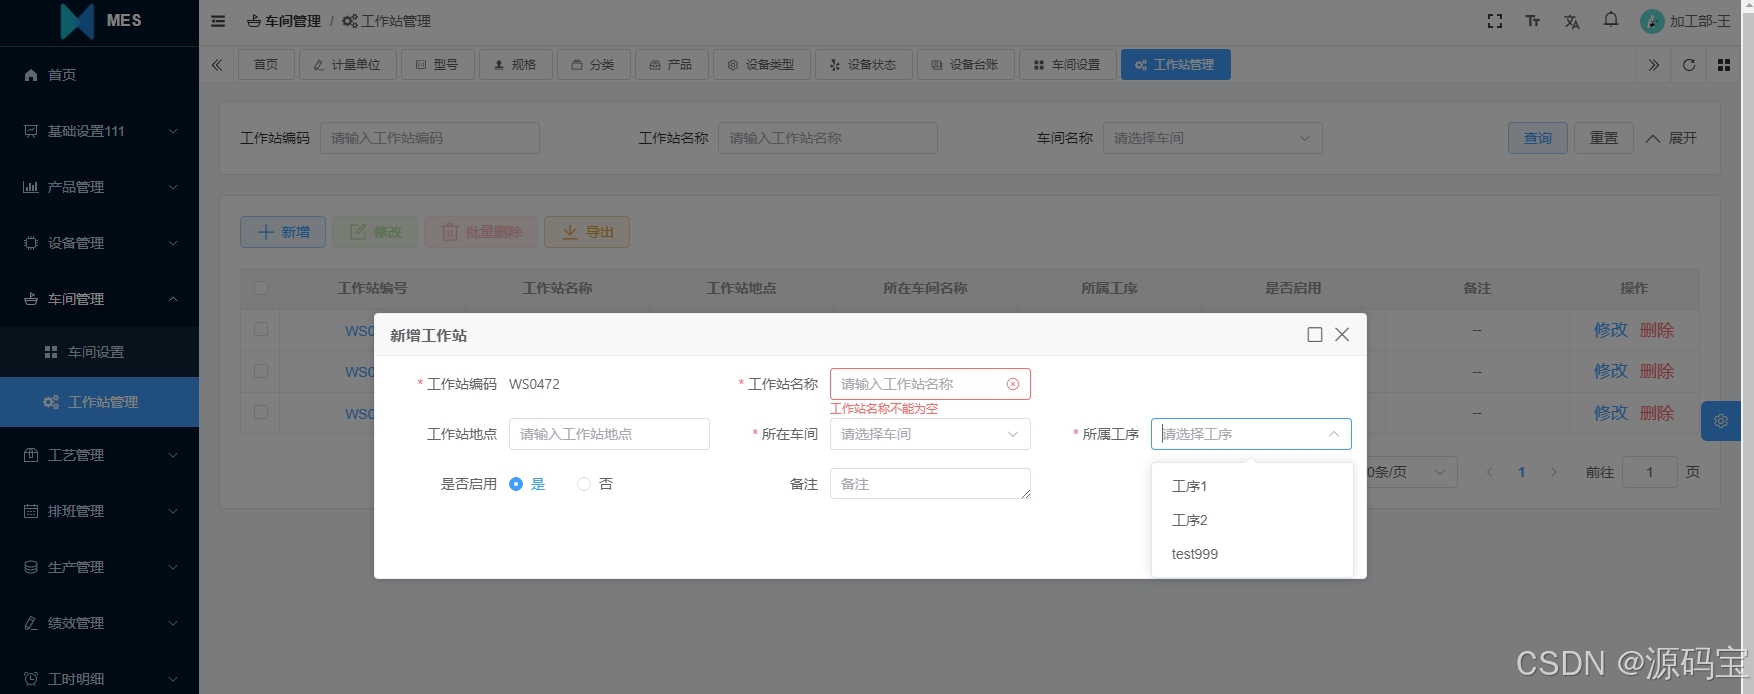Choose 工序1 from the dropdown list
Screen dimensions: 1754x694
click(1252, 486)
